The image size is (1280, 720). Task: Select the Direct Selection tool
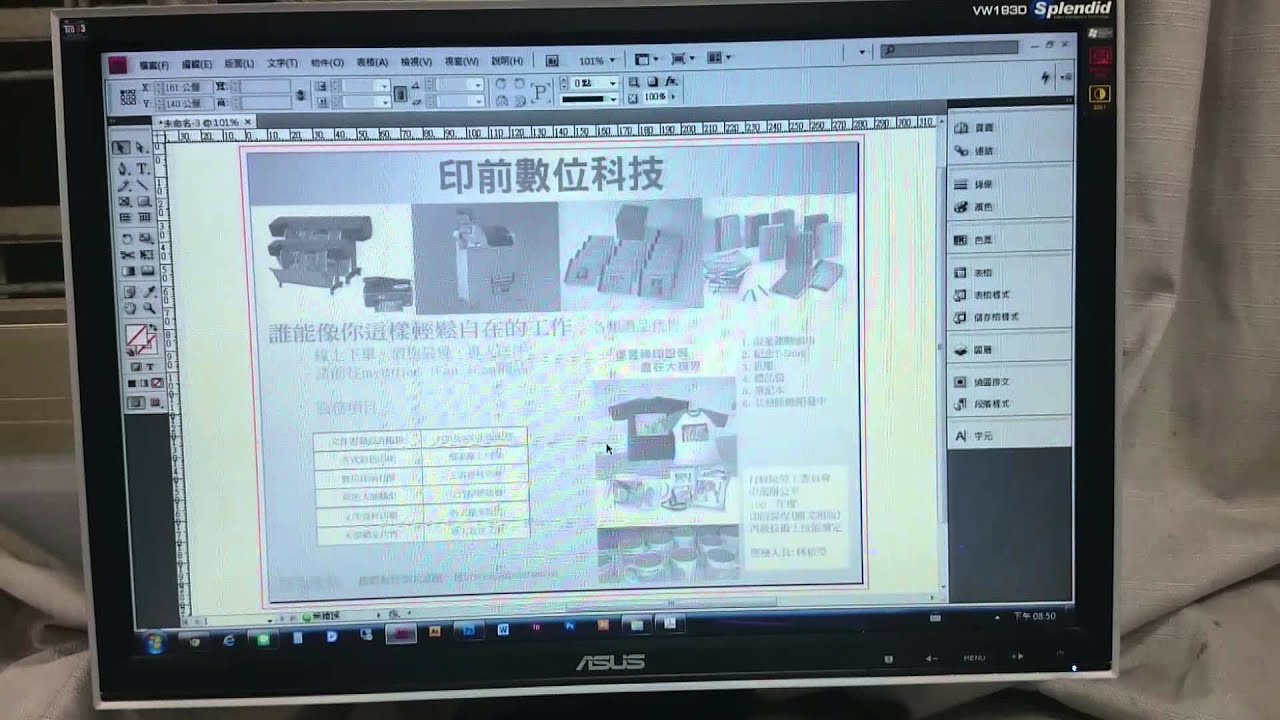[140, 147]
